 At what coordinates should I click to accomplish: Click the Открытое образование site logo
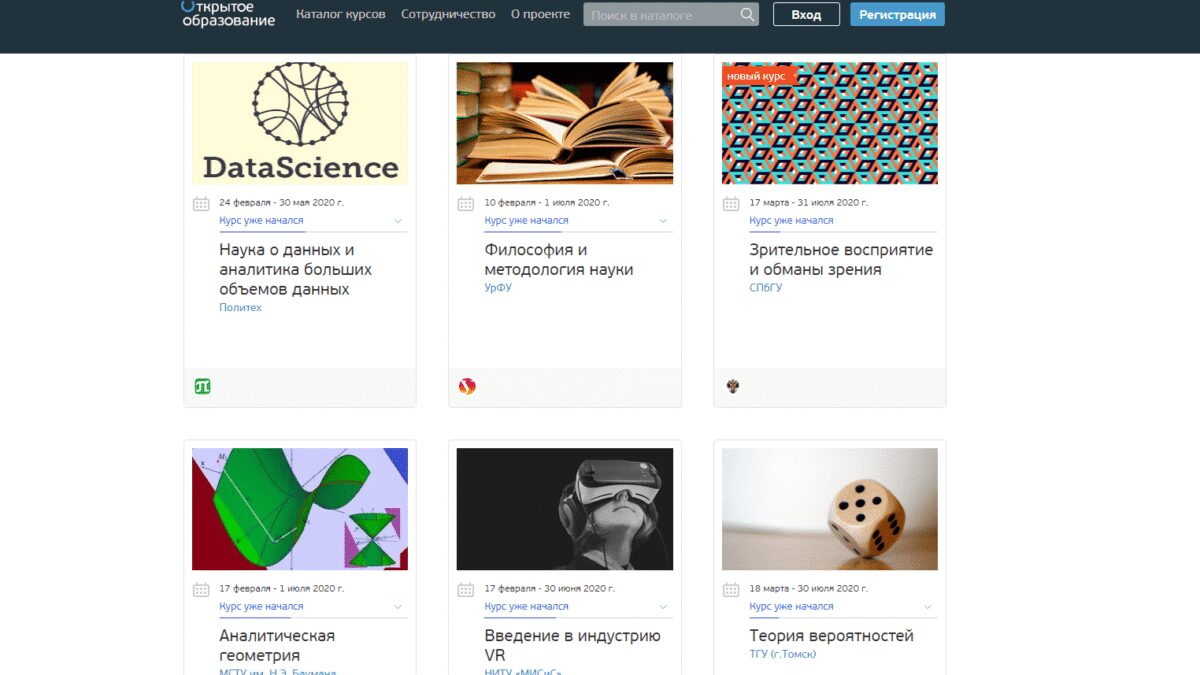pyautogui.click(x=228, y=14)
